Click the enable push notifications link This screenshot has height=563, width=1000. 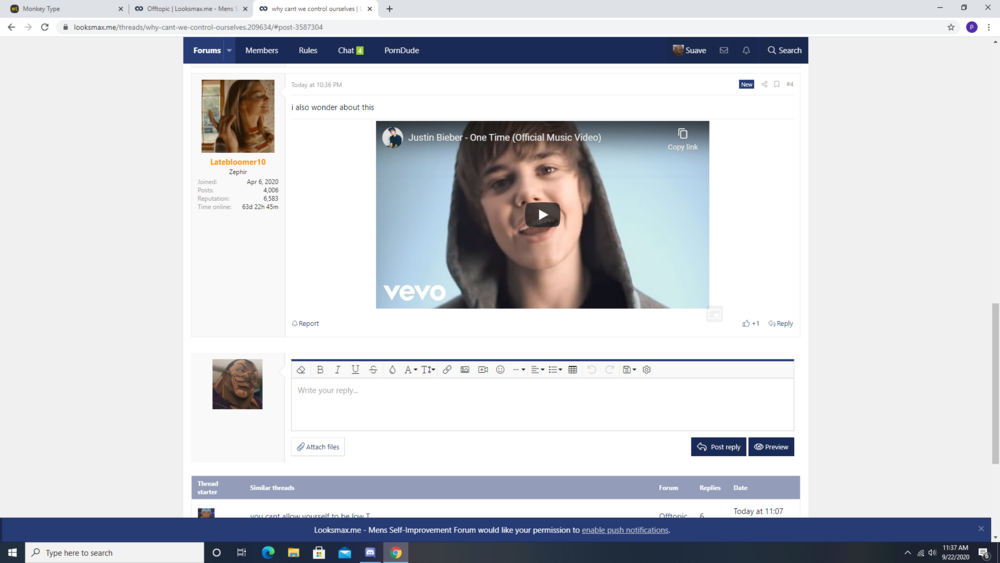click(x=625, y=530)
